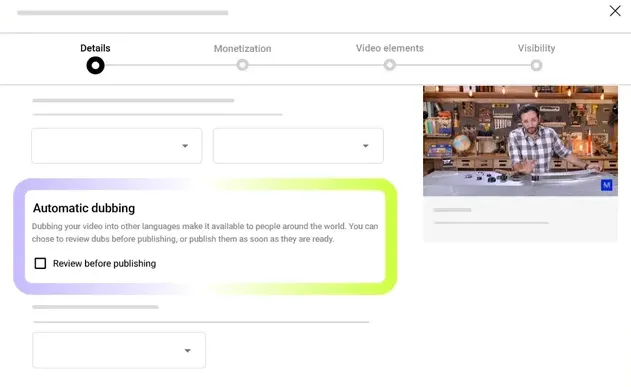
Task: Click the Visibility stepper circle
Action: [536, 65]
